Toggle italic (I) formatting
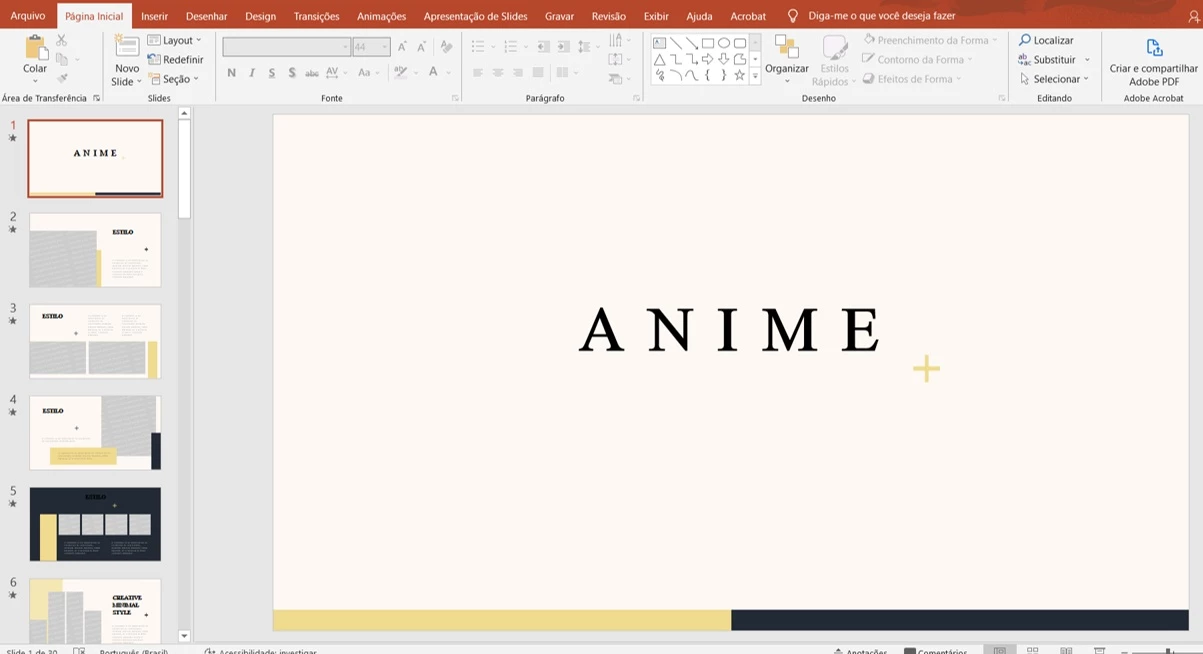The height and width of the screenshot is (654, 1203). (252, 72)
